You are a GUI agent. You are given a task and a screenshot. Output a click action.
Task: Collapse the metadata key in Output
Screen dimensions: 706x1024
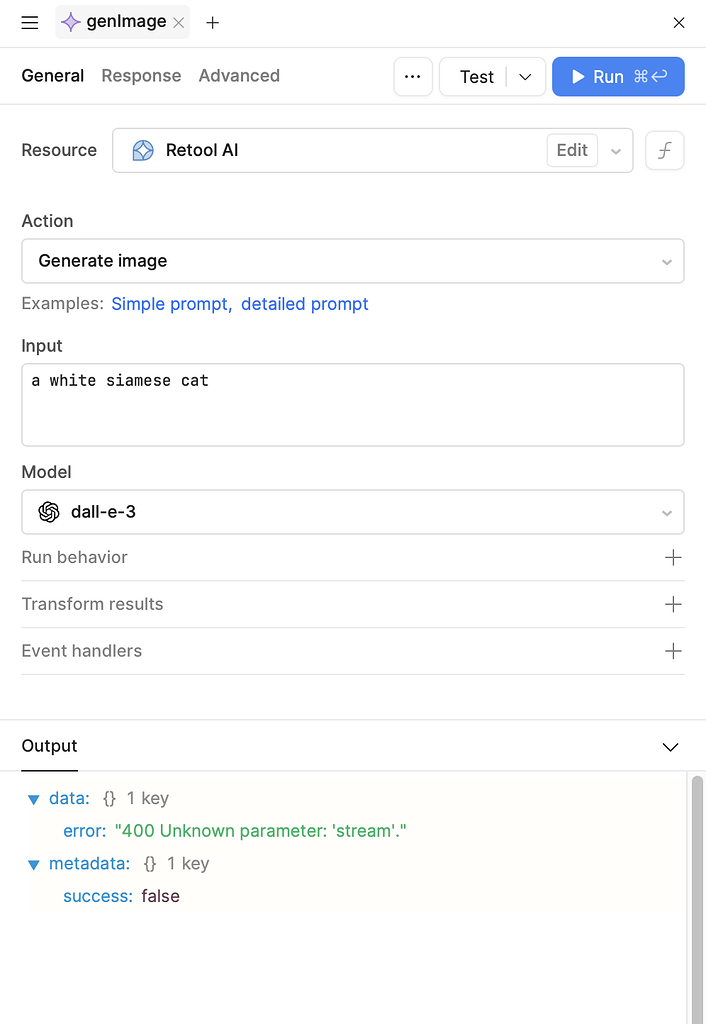[33, 863]
